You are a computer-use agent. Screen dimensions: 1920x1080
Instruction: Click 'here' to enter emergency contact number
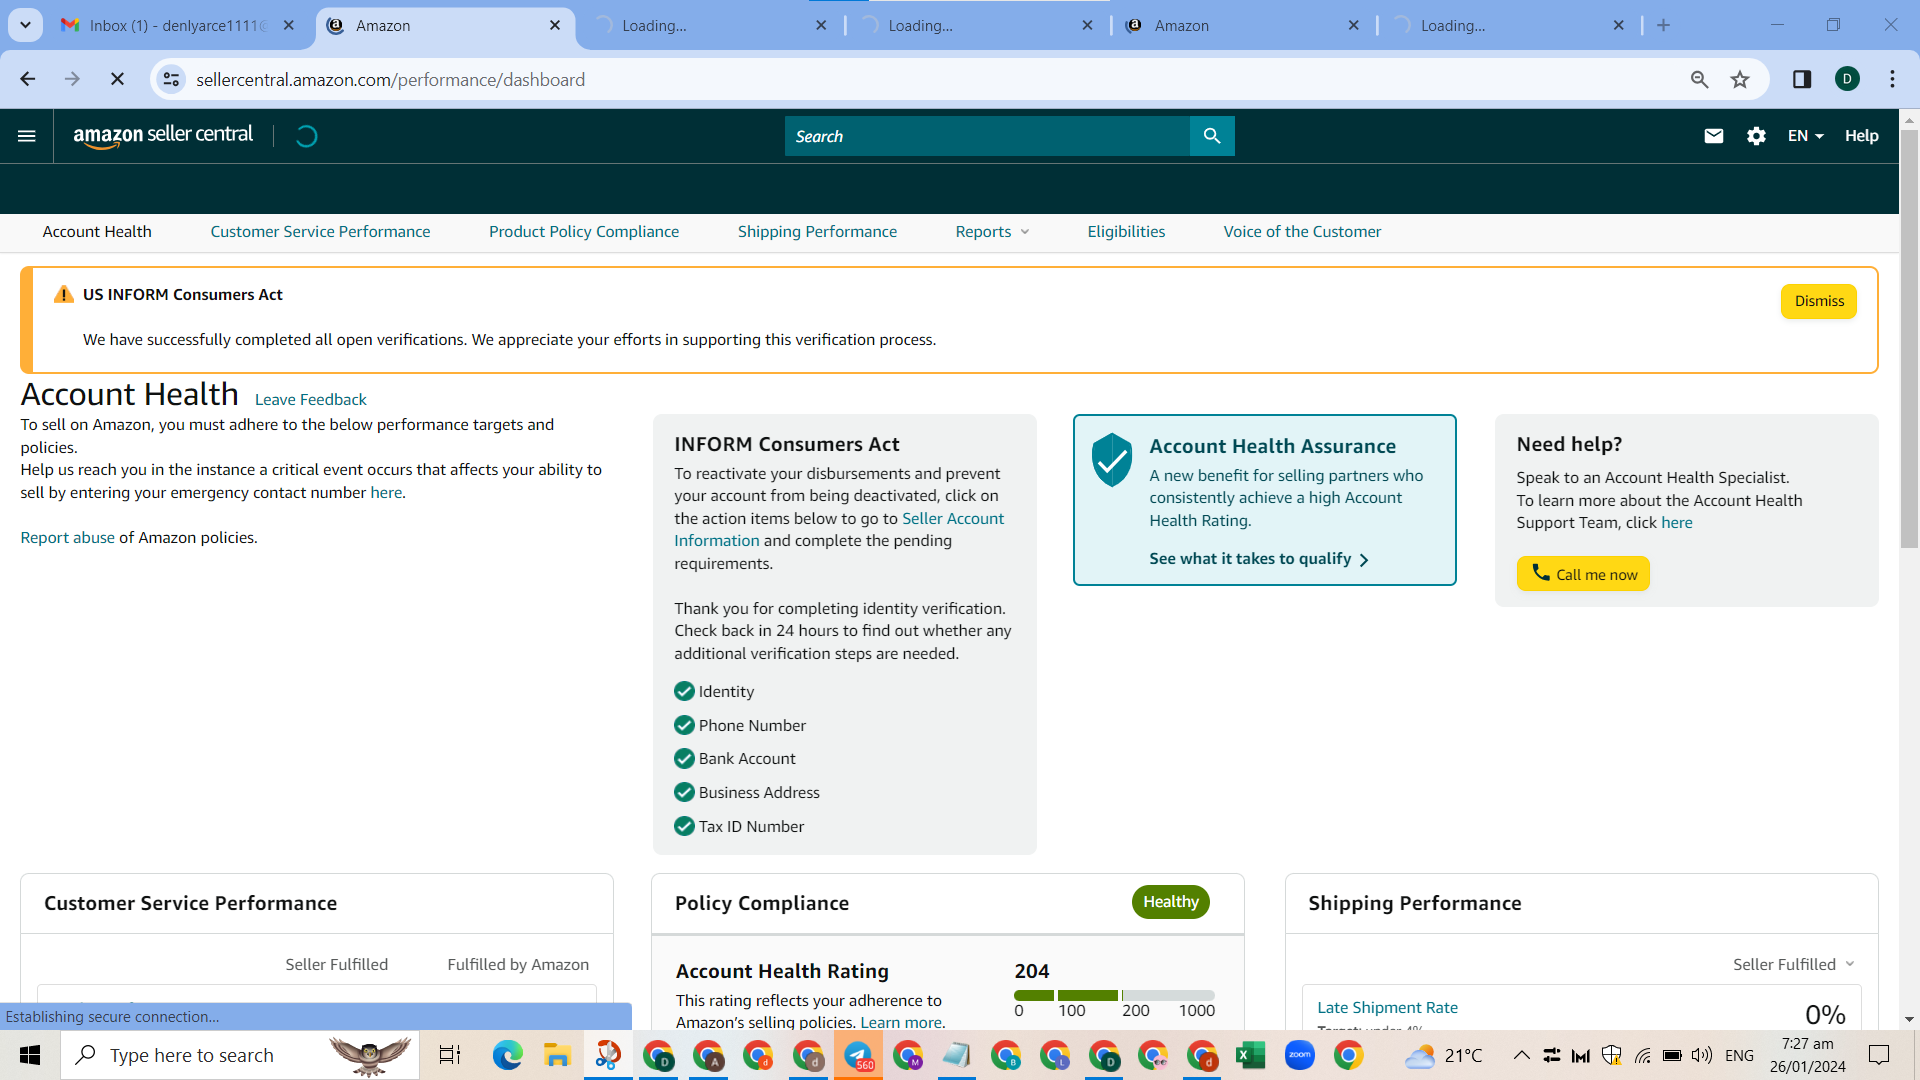click(x=386, y=493)
